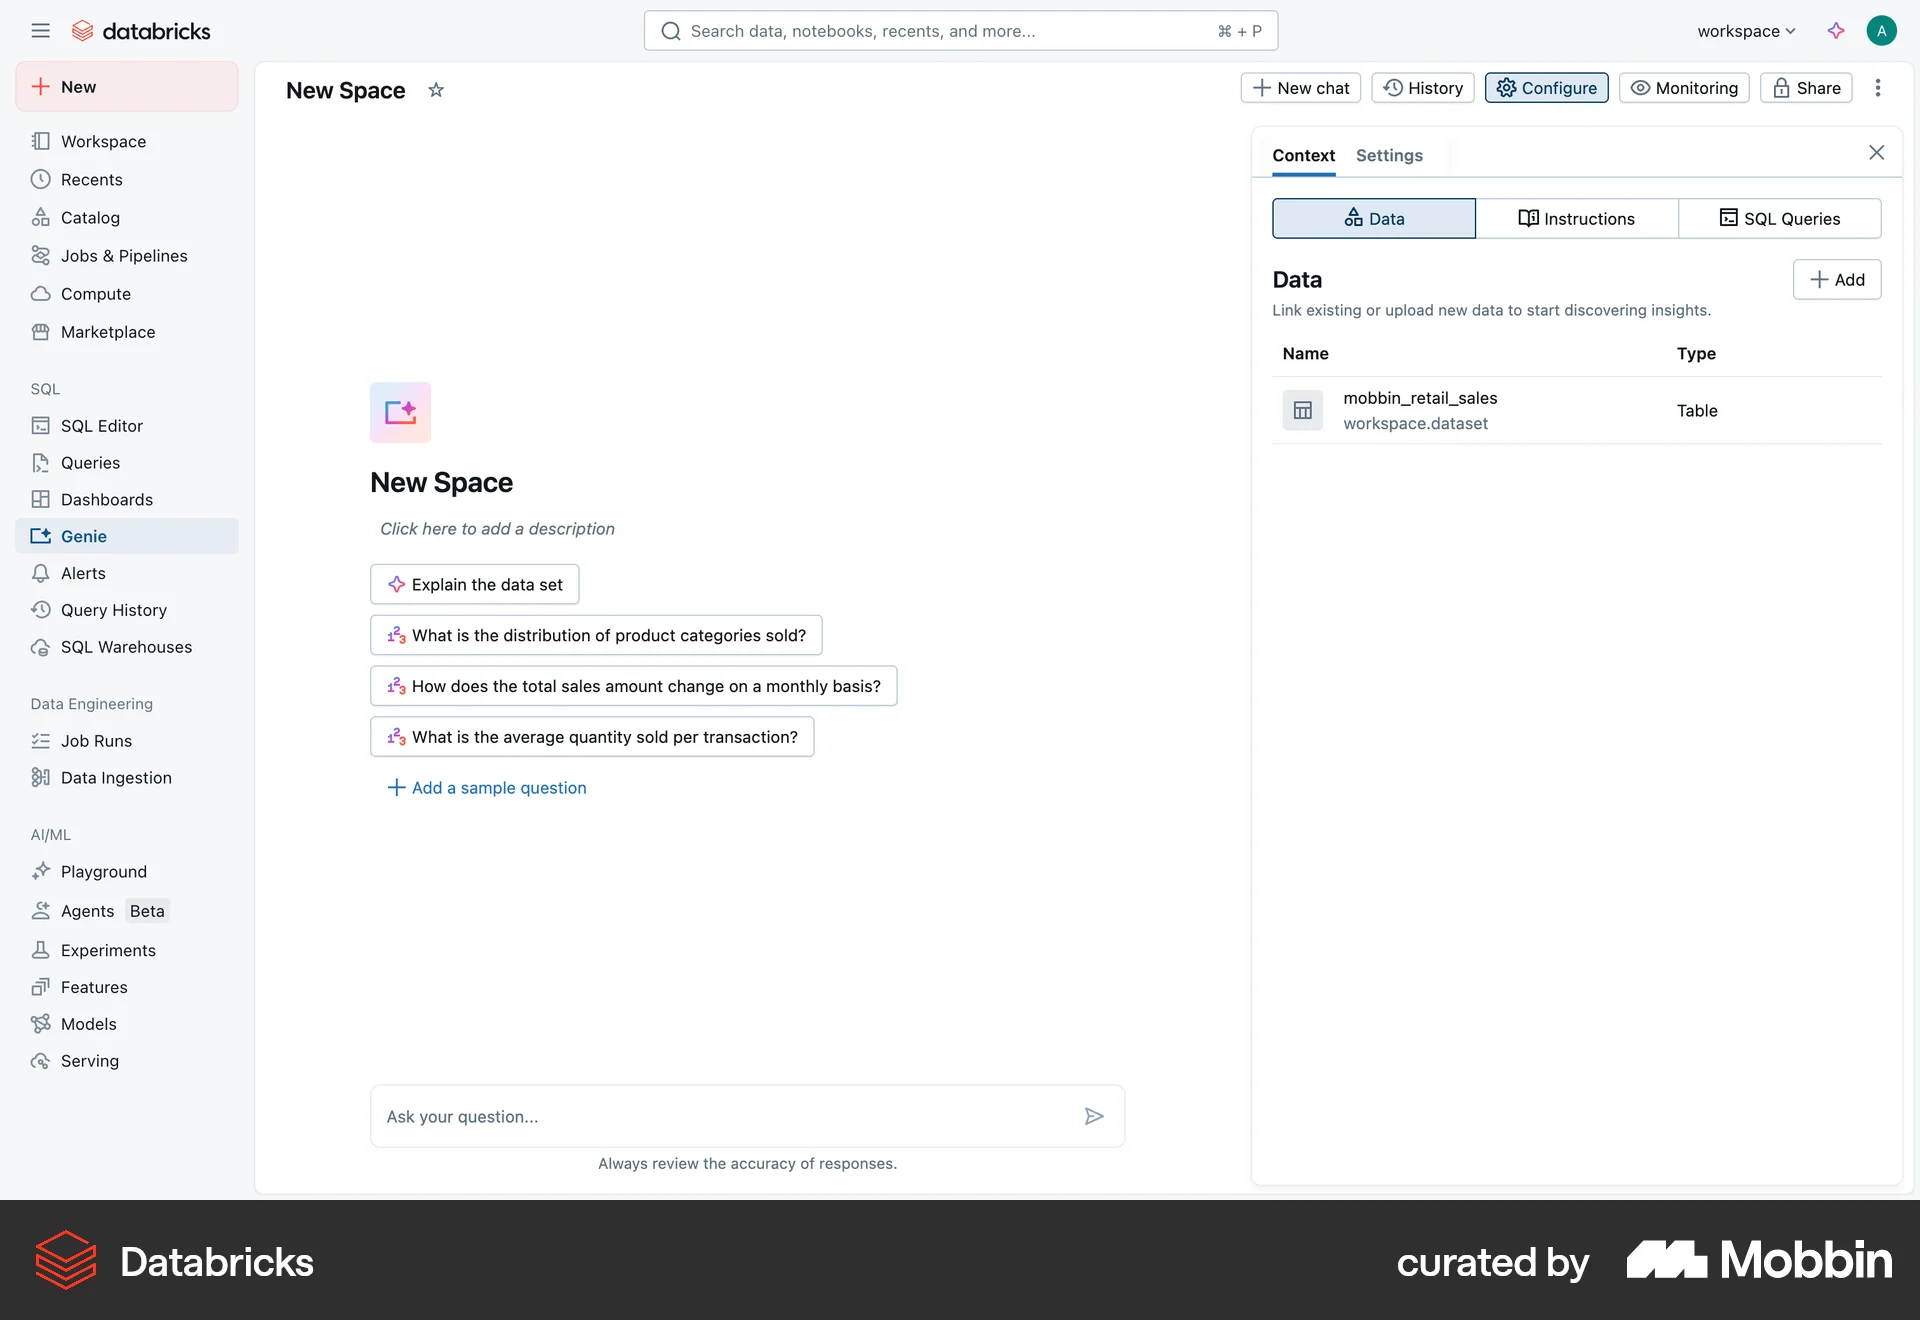Open the Compute section
1920x1320 pixels.
pyautogui.click(x=41, y=293)
